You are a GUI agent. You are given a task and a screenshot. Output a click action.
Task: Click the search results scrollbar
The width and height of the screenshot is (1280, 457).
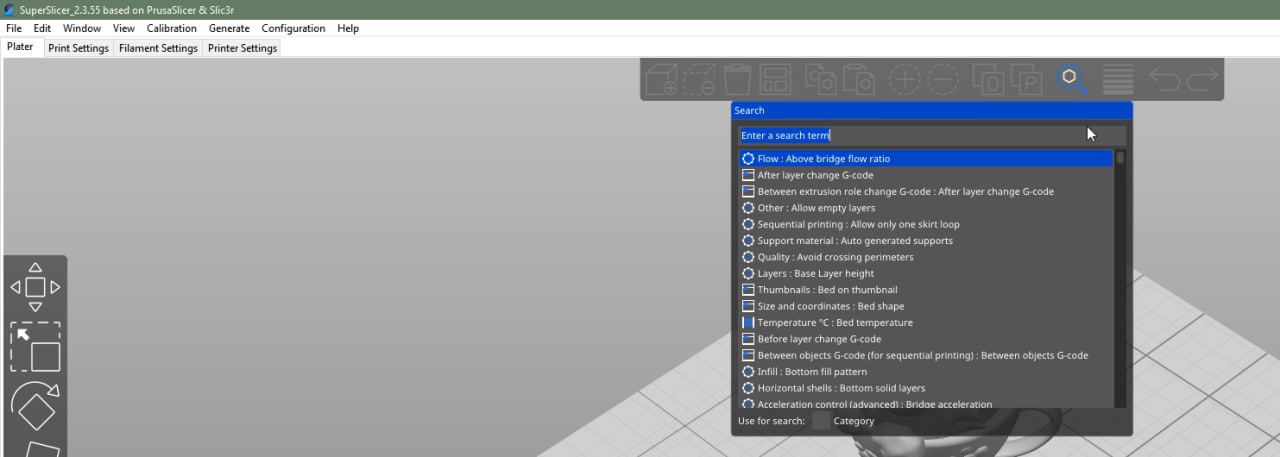click(1120, 278)
